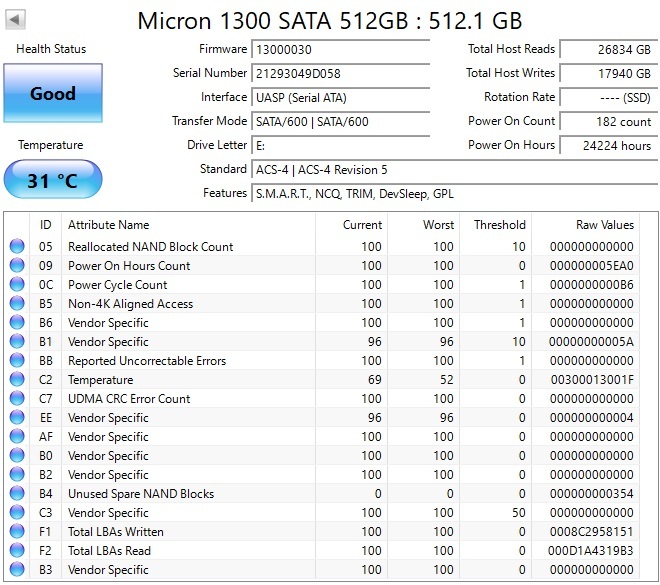Select raw value 00000000005A

[x=591, y=341]
